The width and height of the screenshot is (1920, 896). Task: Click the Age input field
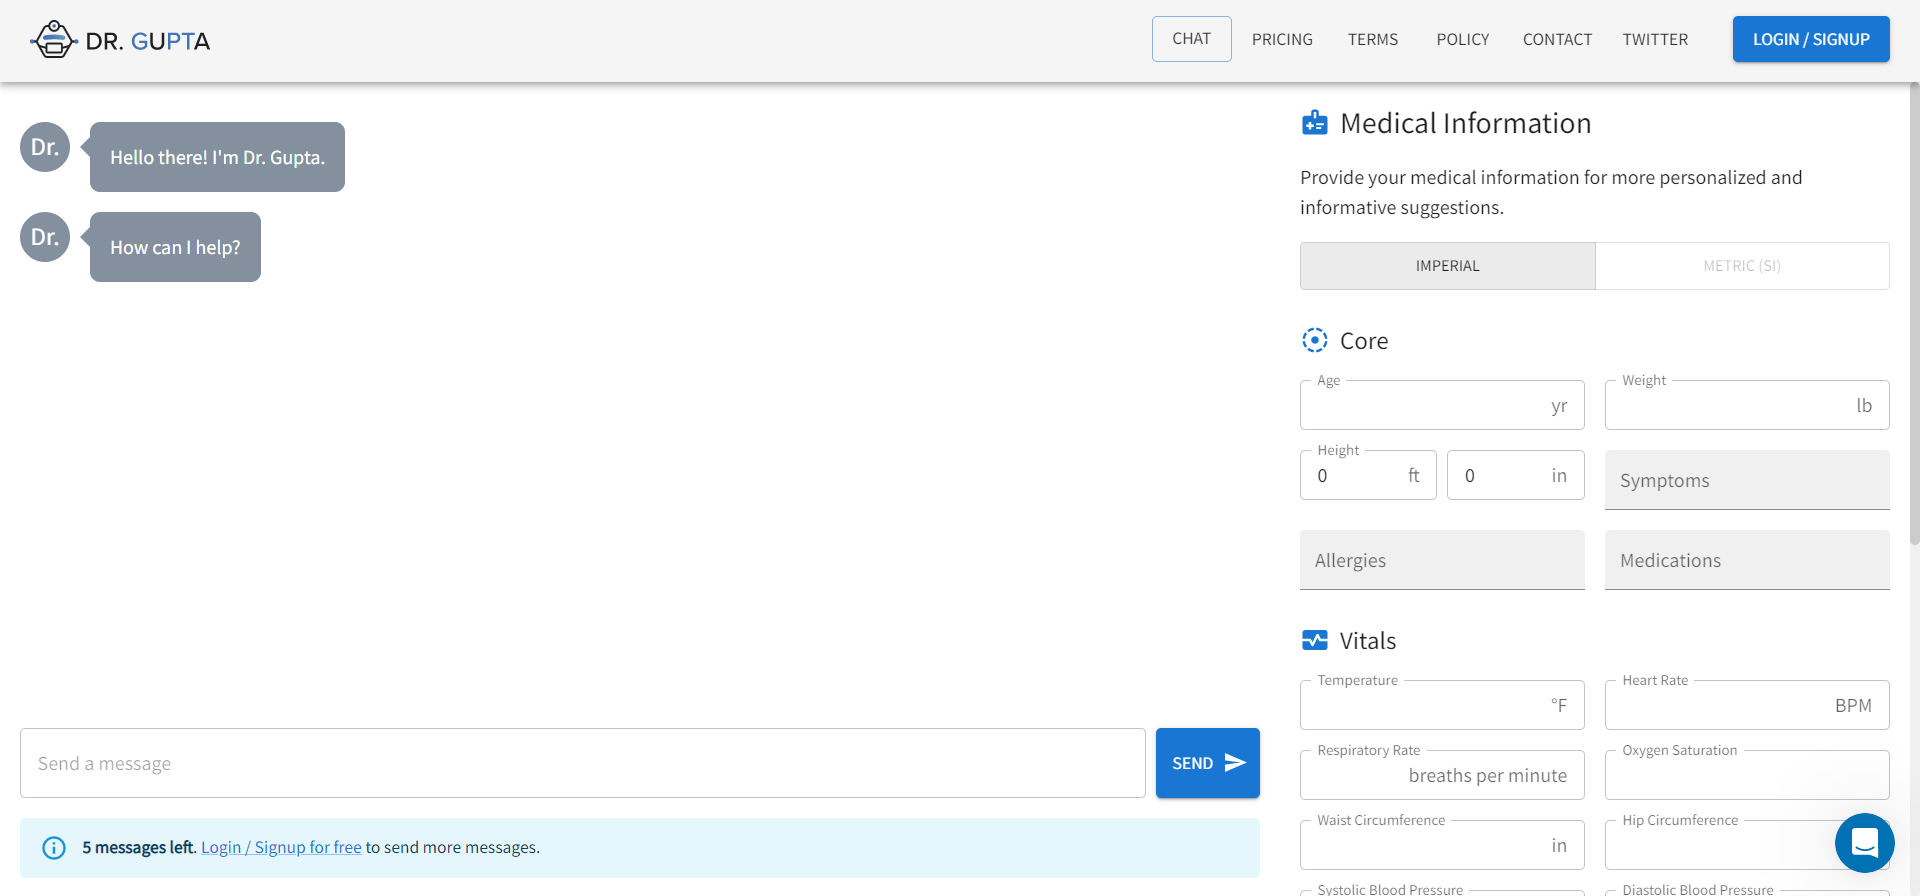tap(1442, 405)
